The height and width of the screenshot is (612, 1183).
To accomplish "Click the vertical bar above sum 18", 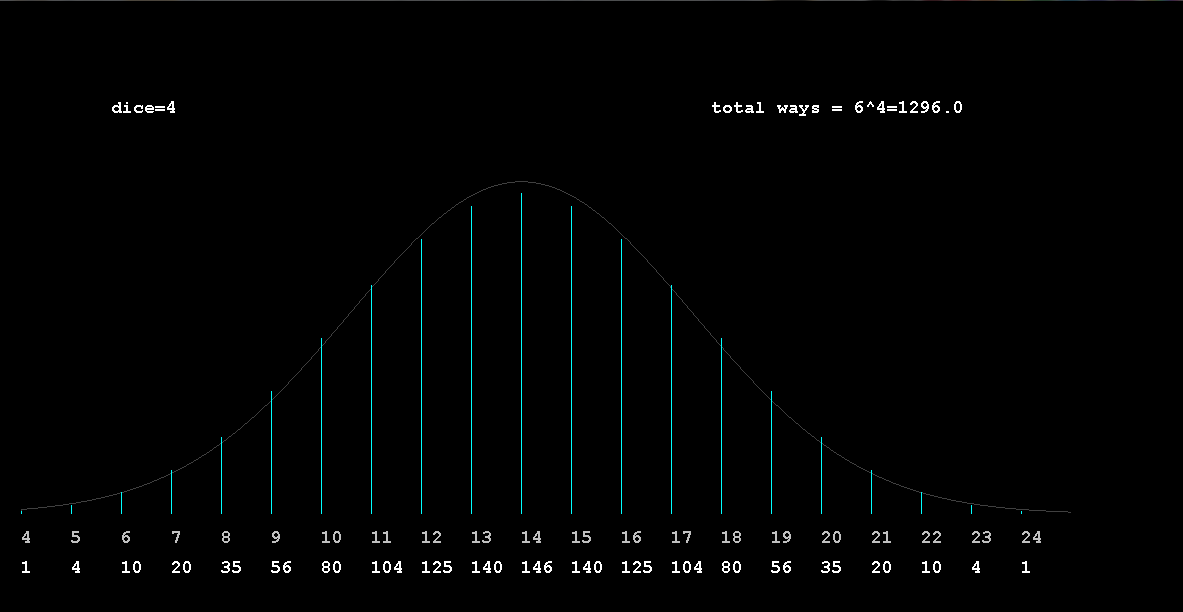I will point(721,425).
